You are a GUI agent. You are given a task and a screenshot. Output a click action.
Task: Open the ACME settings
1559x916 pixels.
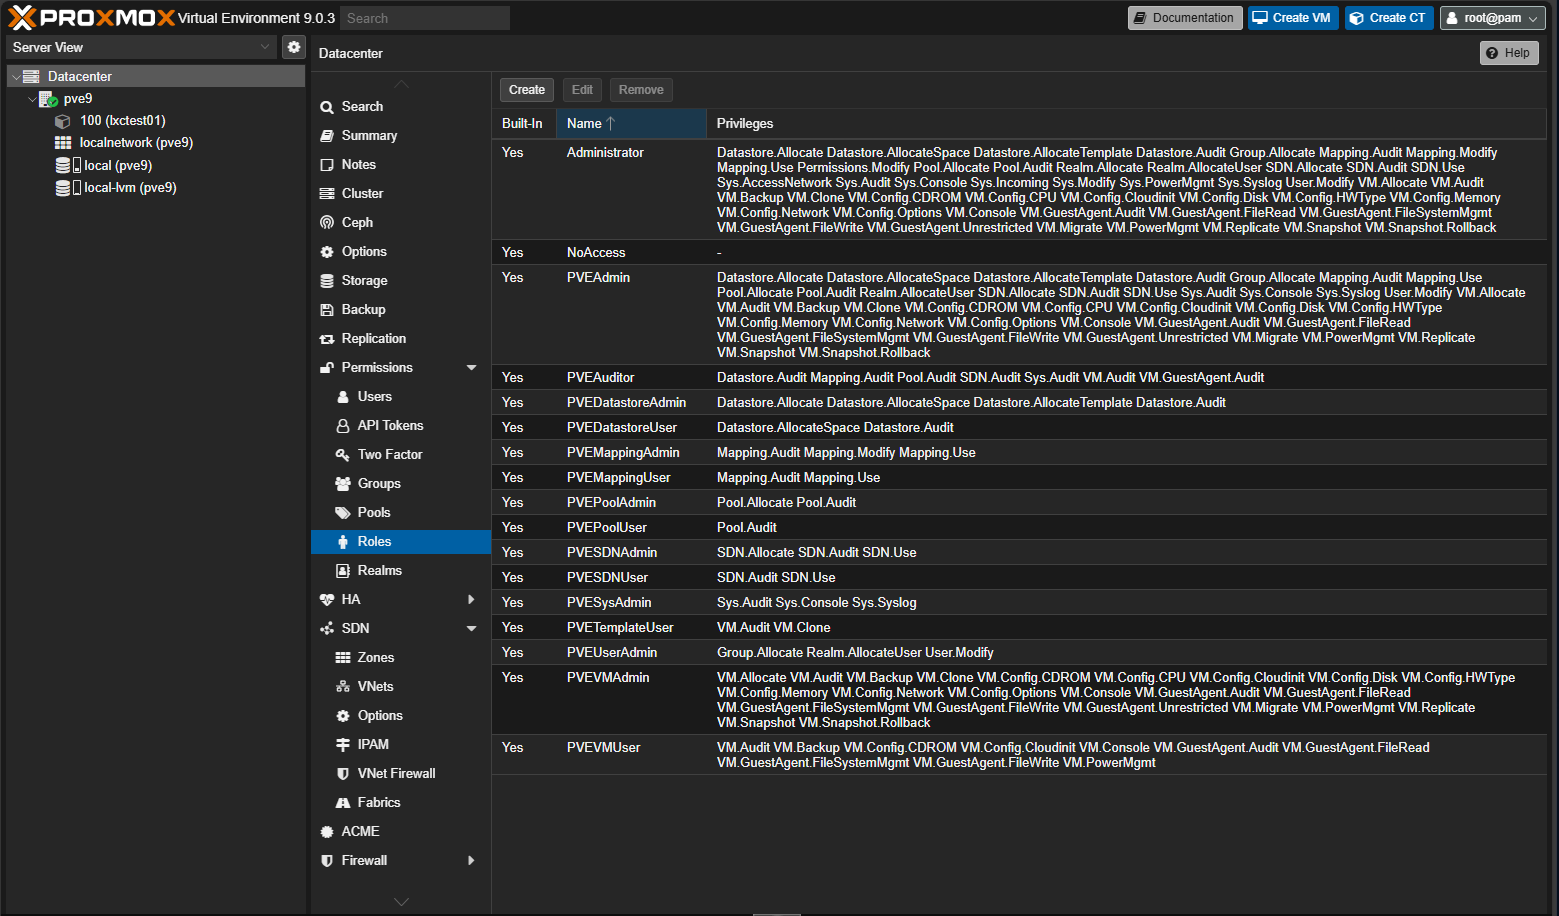tap(360, 831)
